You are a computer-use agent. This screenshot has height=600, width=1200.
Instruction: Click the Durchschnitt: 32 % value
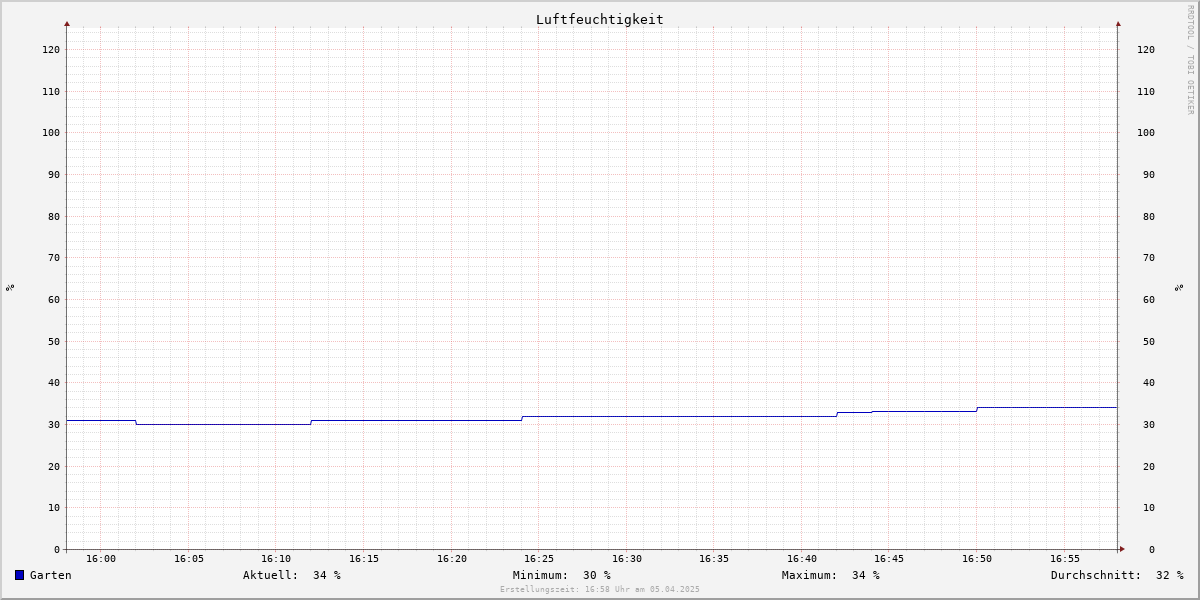1117,575
